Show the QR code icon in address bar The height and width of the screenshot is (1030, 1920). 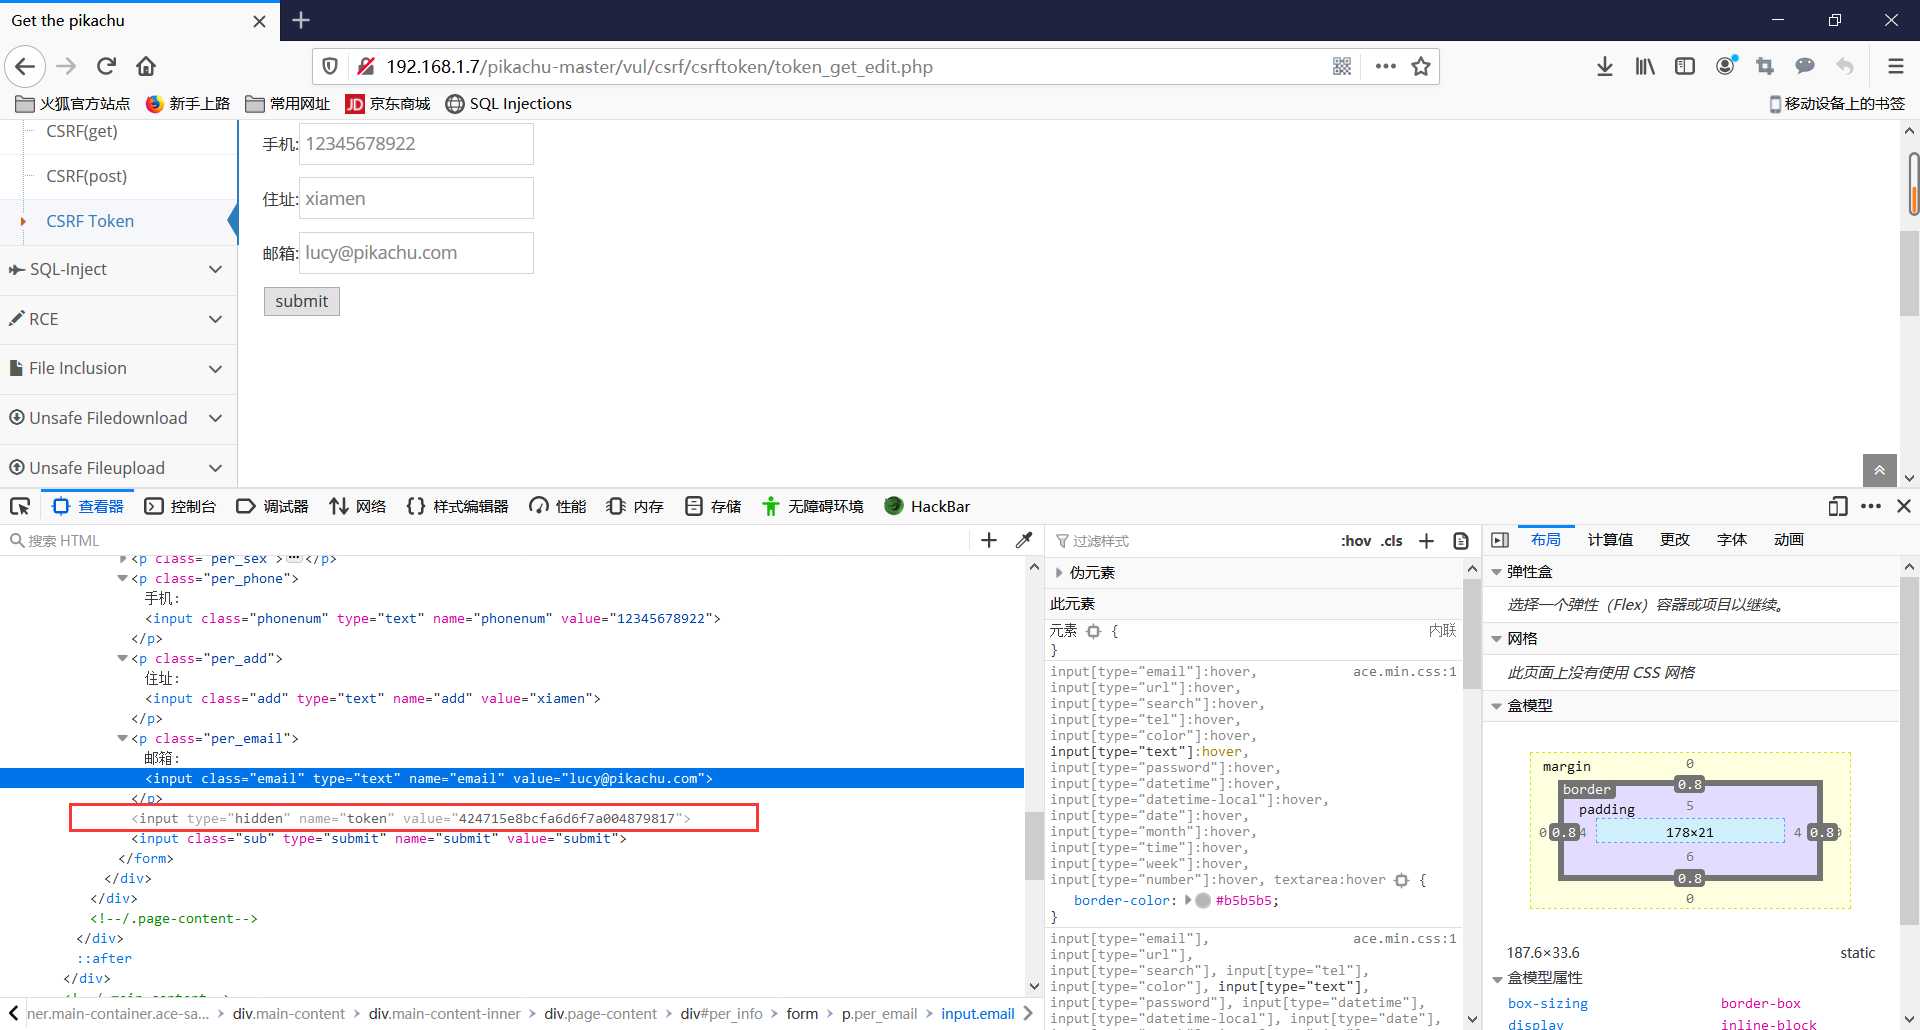coord(1342,67)
